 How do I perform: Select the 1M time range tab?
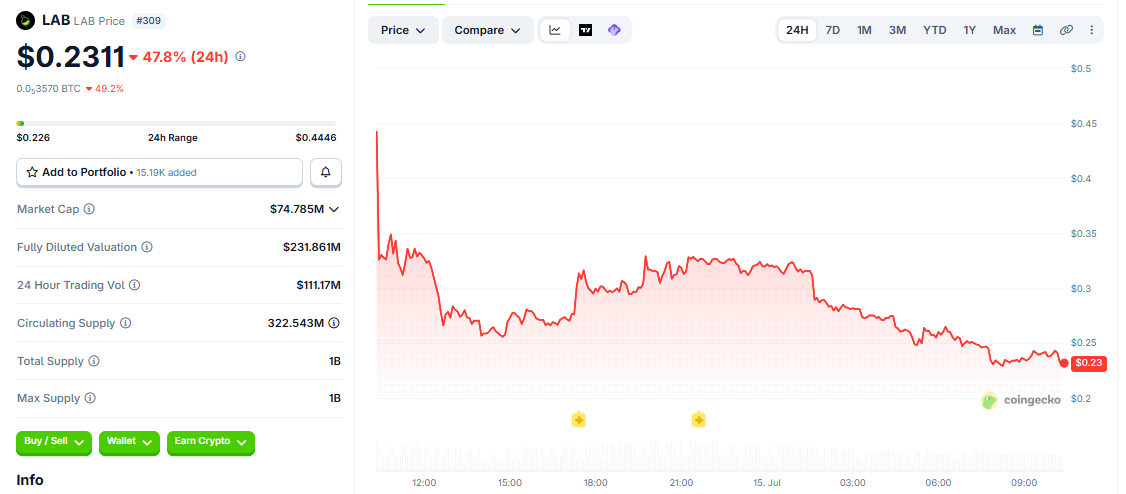pyautogui.click(x=864, y=30)
